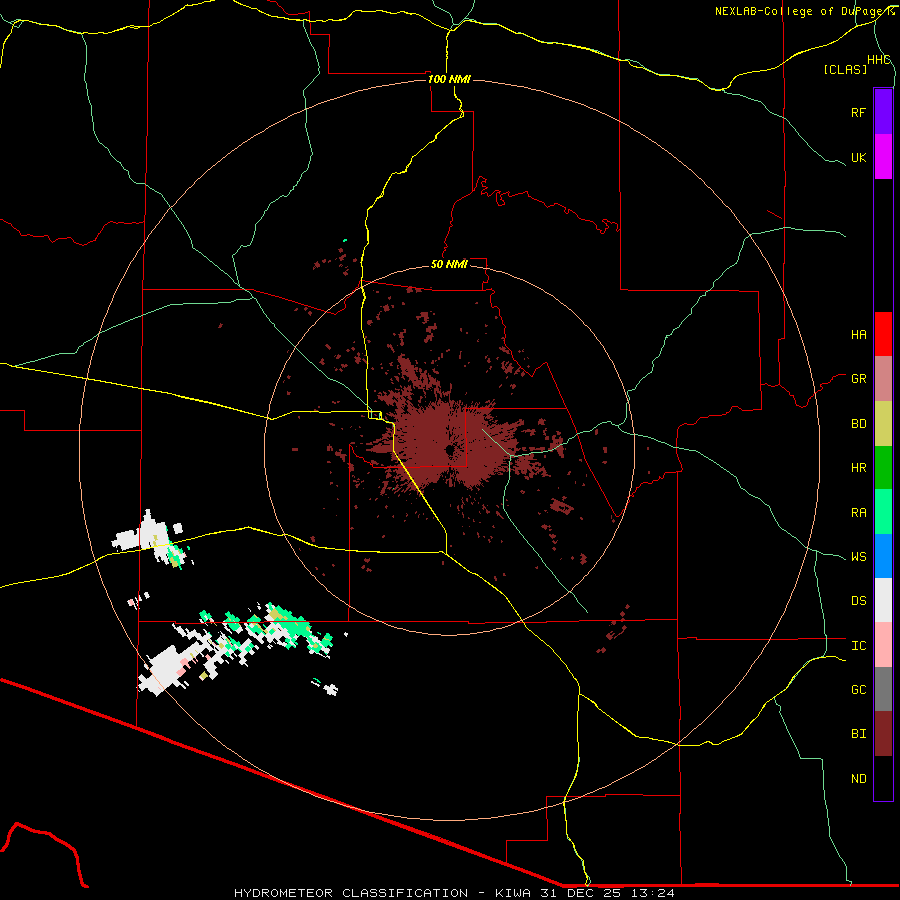The height and width of the screenshot is (900, 900).
Task: Click the 100 NMI range ring label
Action: pos(449,79)
